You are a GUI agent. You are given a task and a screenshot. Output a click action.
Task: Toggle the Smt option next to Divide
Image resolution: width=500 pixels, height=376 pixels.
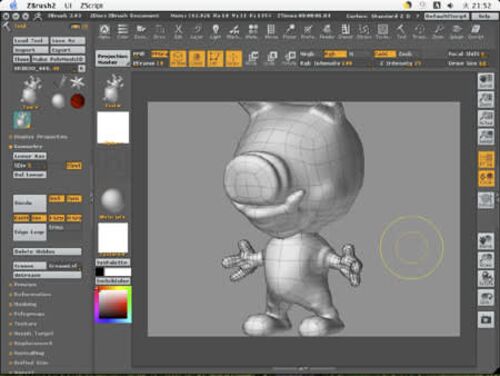[x=56, y=199]
